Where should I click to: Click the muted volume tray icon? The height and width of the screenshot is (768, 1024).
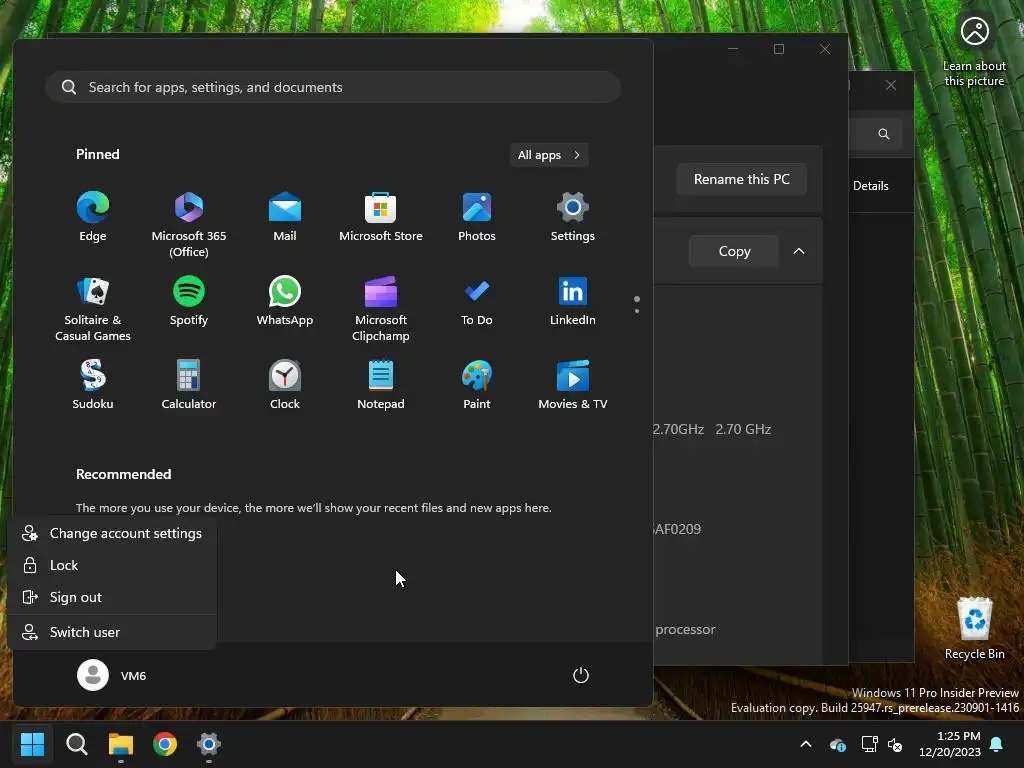[895, 744]
